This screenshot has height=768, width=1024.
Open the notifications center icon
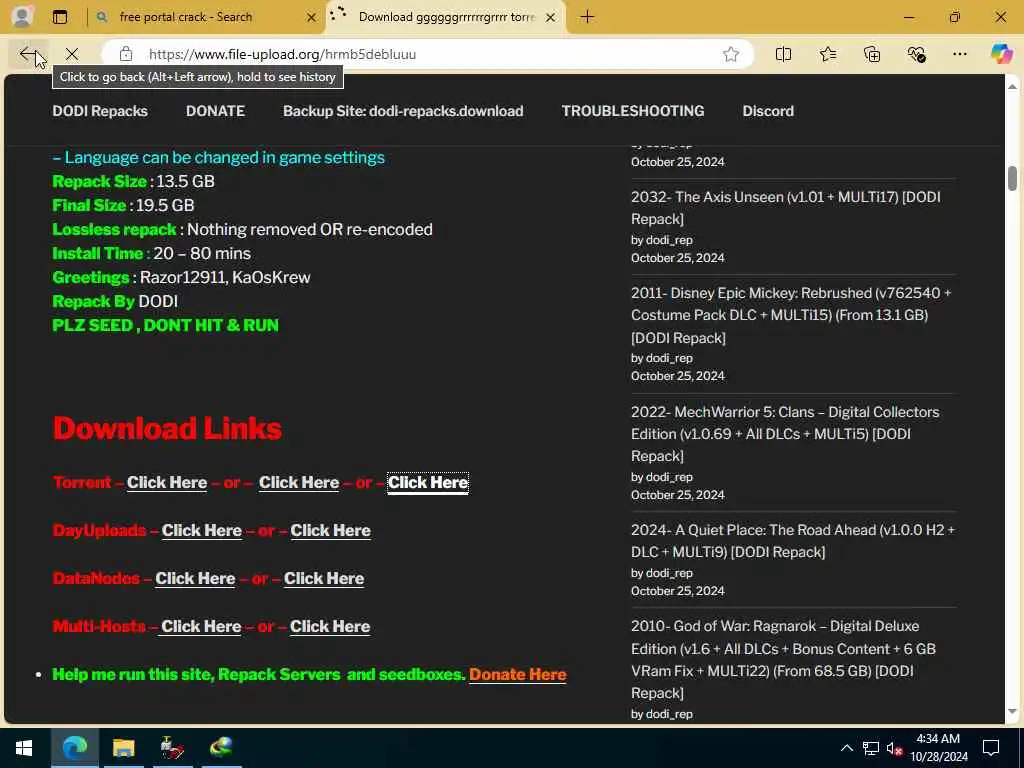991,748
